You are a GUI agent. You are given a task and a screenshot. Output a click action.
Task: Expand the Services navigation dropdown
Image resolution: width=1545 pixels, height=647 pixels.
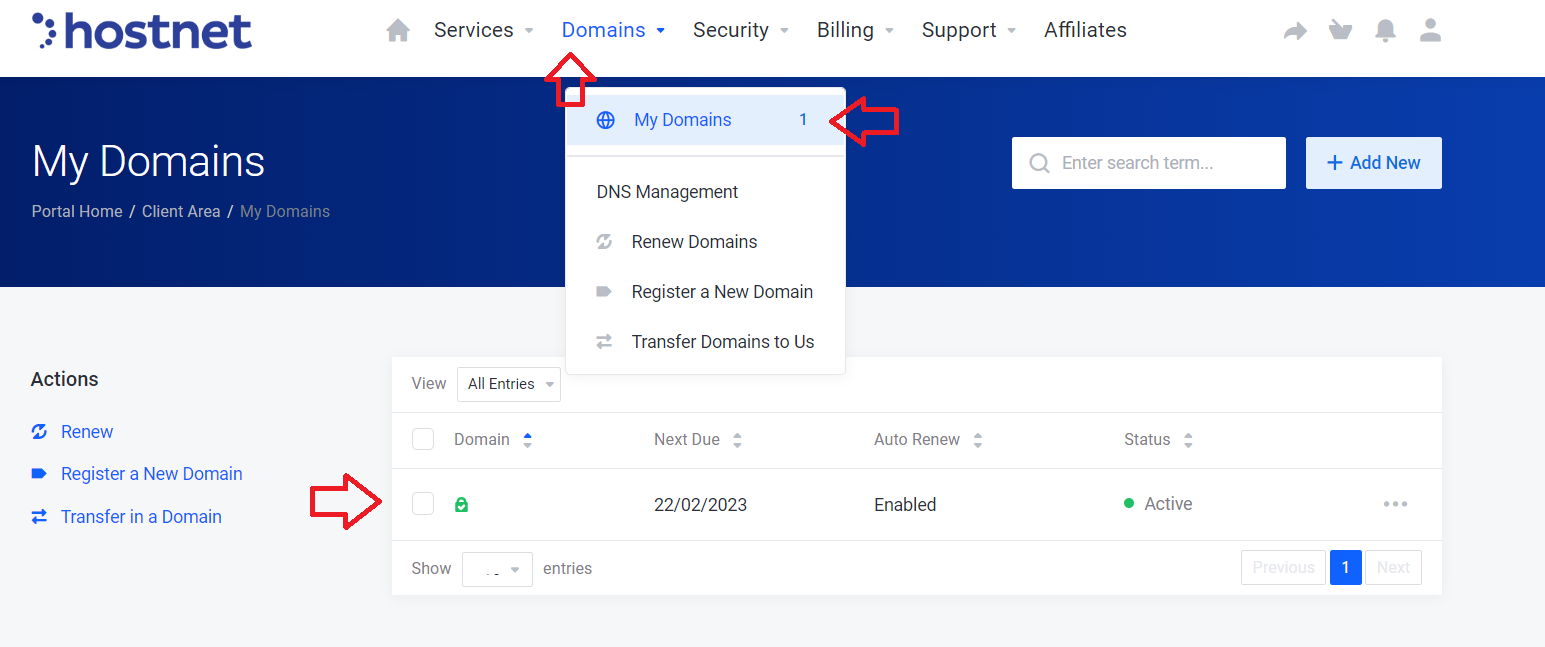coord(483,31)
